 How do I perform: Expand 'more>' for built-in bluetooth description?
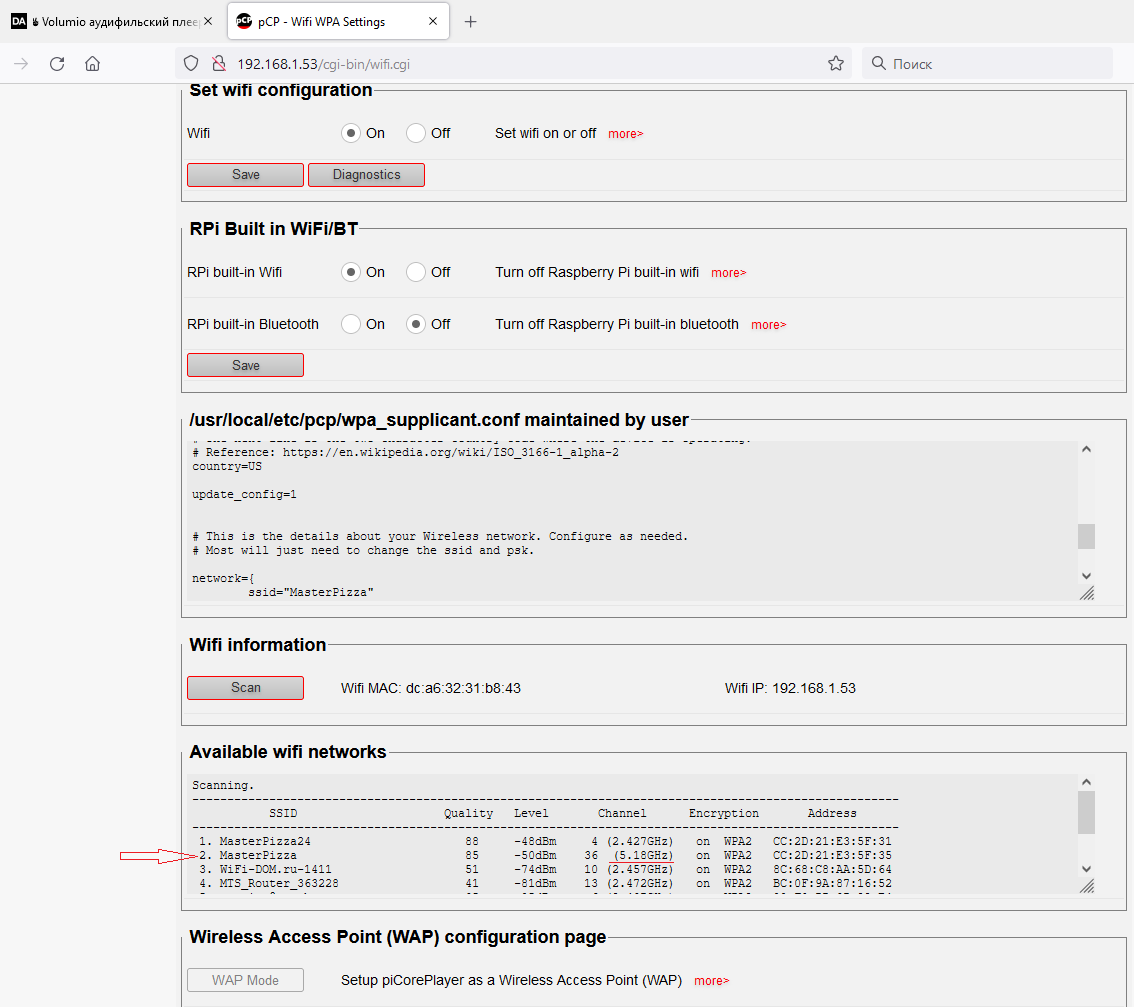(x=768, y=325)
